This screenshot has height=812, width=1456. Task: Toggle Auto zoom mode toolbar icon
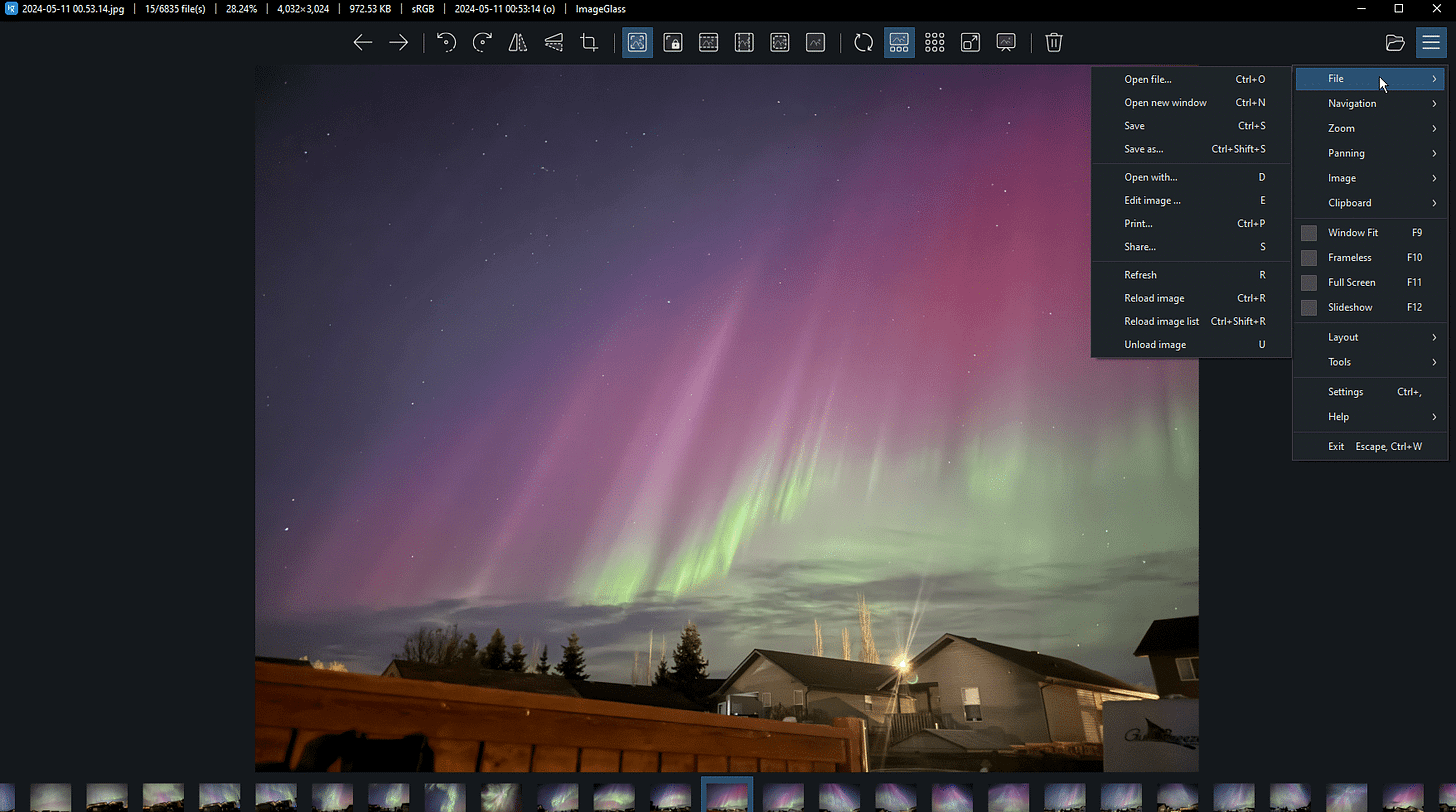(x=638, y=42)
